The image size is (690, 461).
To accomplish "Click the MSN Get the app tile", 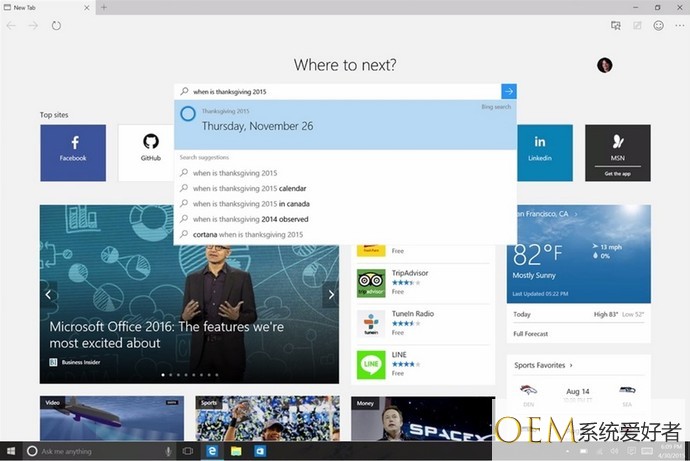I will coord(617,152).
